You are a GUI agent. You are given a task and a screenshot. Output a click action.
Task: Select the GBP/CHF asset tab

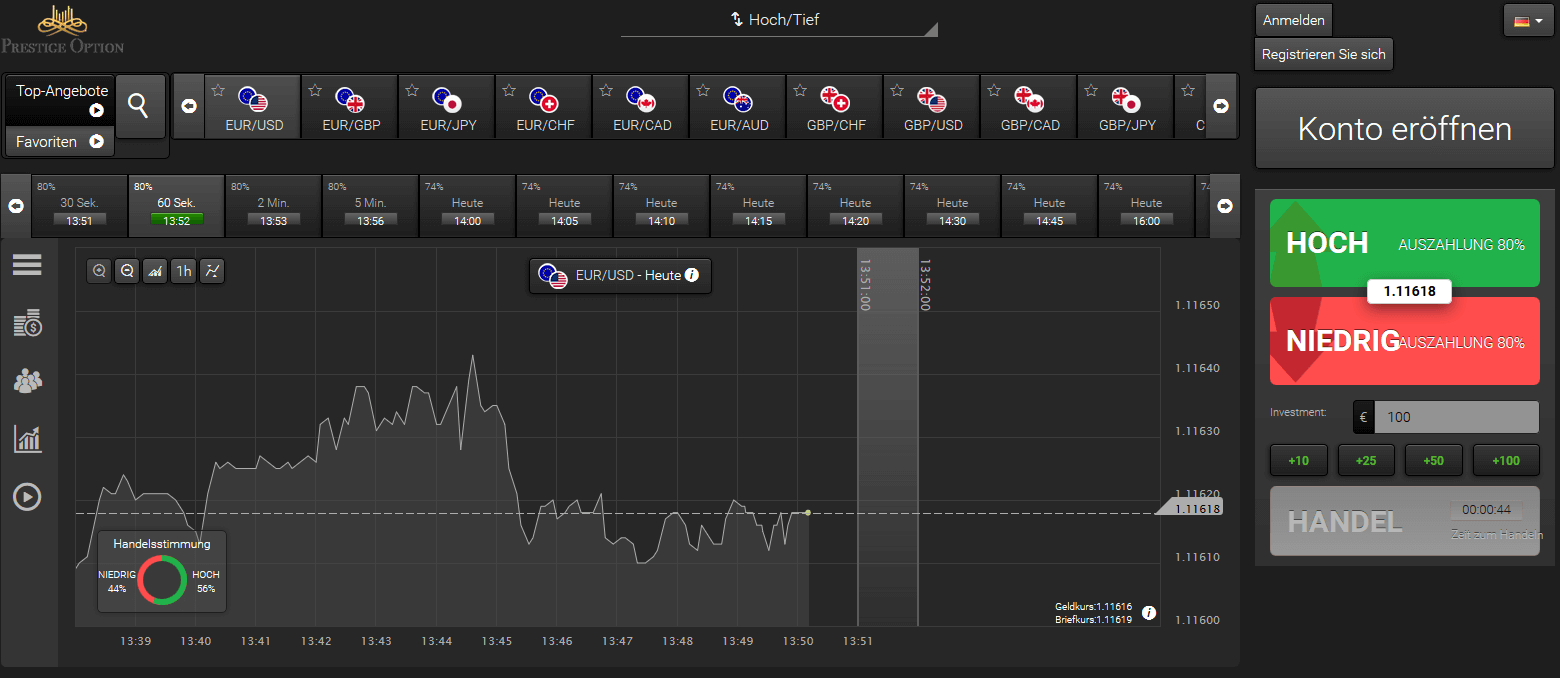point(835,107)
